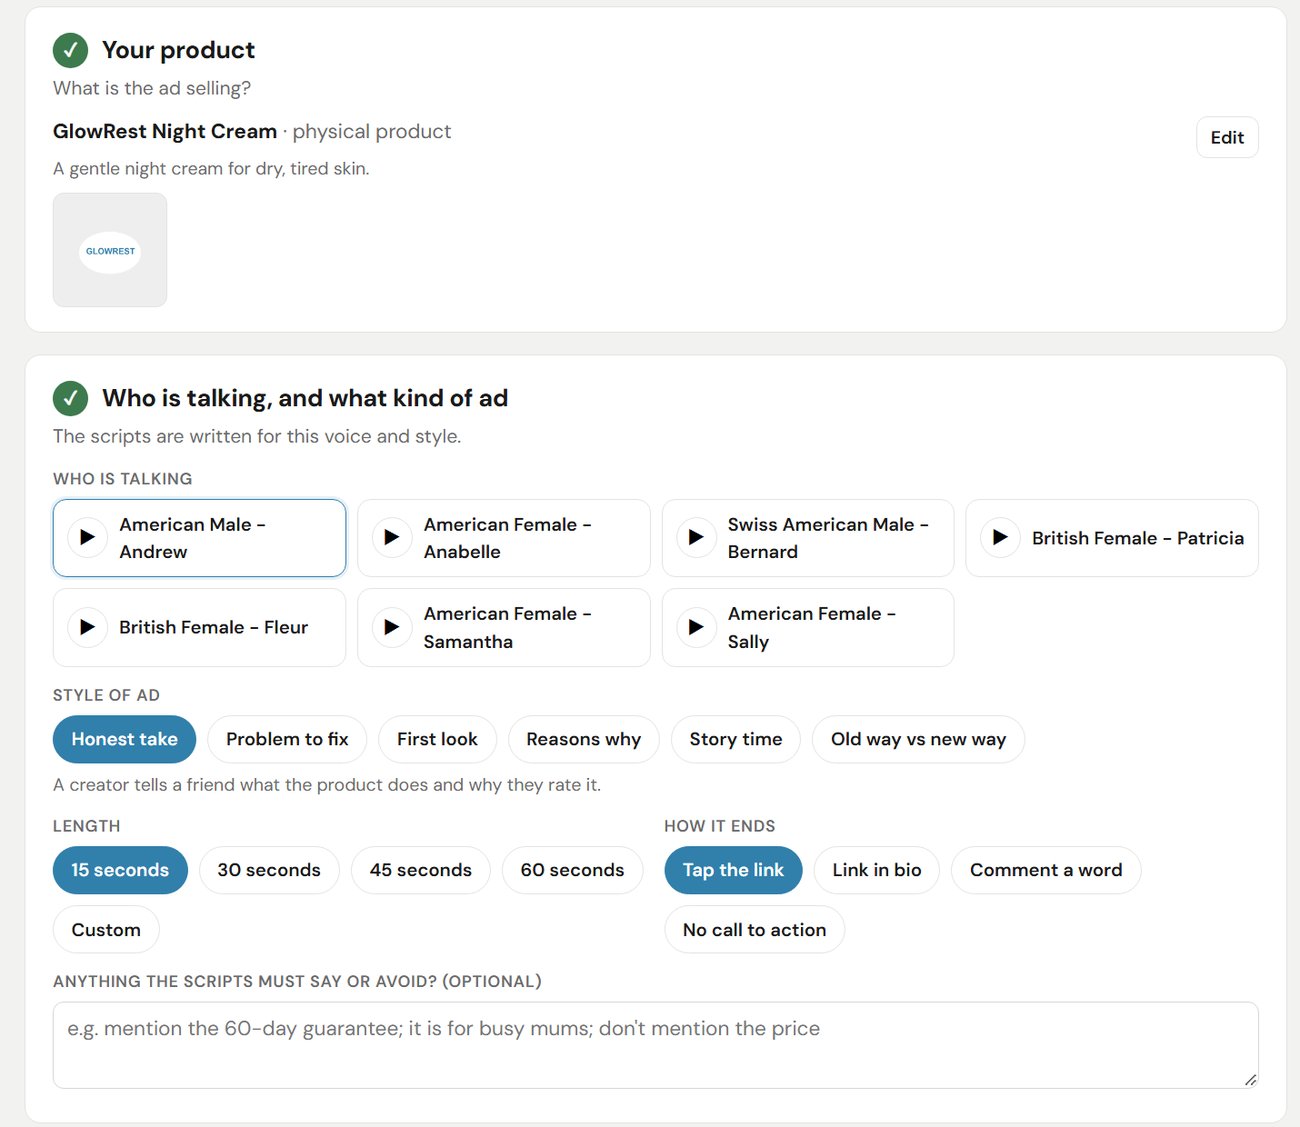Click the green checkmark beside 'Your product'
The image size is (1300, 1127).
coord(70,50)
